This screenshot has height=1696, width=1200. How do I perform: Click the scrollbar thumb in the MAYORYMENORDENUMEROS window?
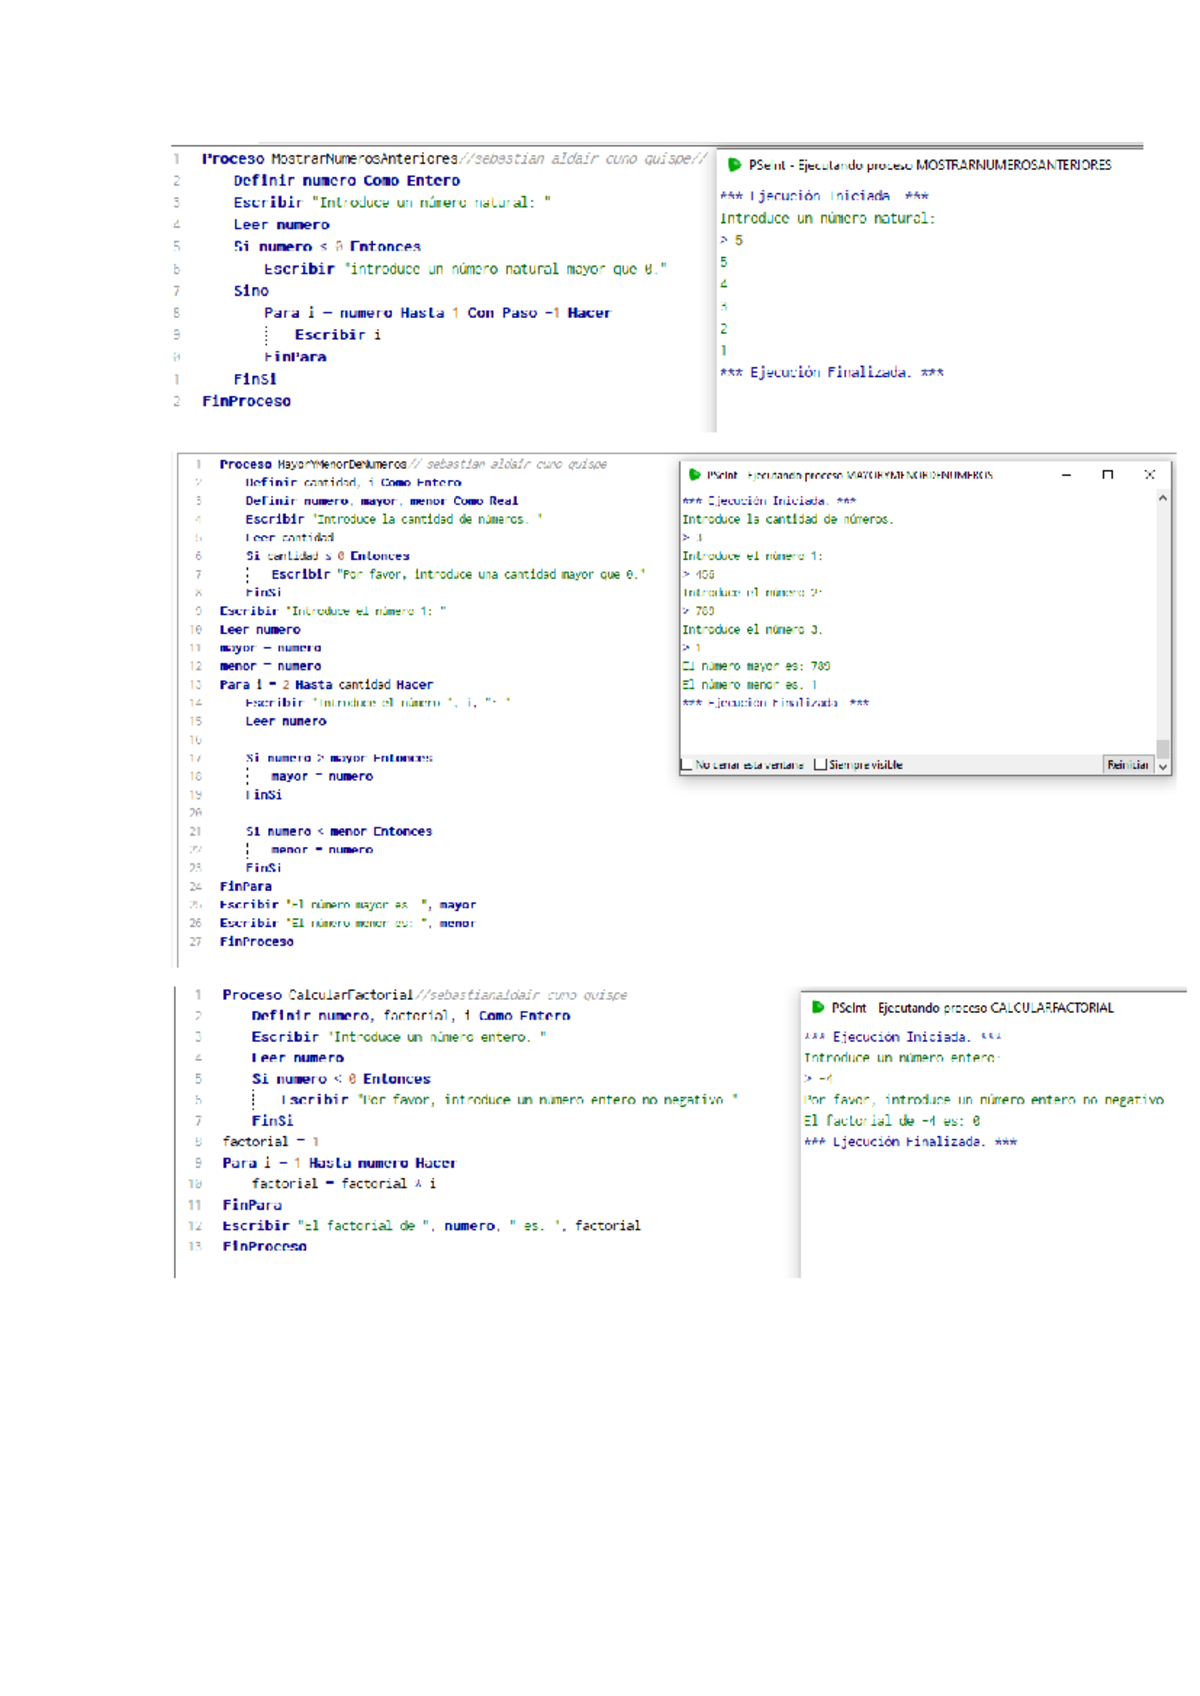(x=1163, y=748)
